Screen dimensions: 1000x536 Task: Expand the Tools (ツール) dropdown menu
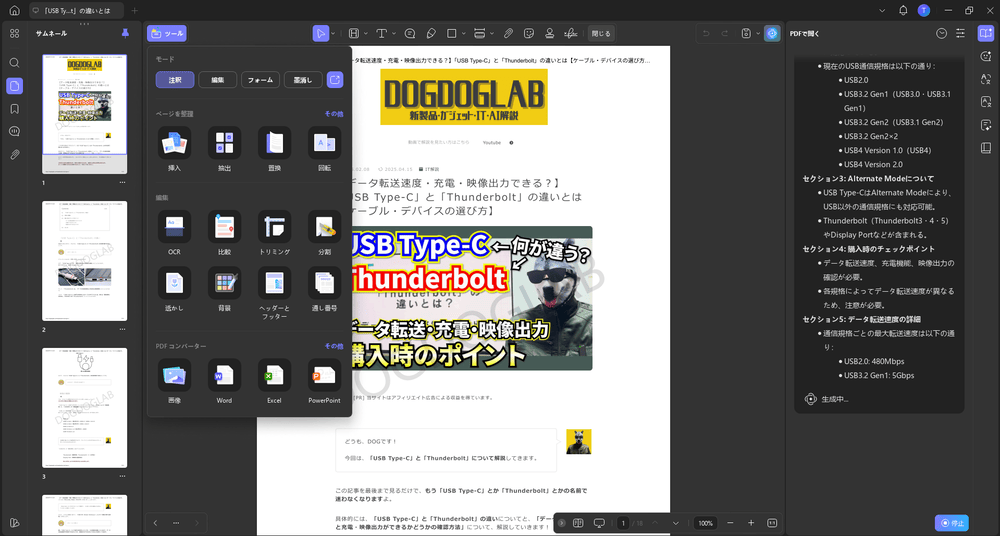pyautogui.click(x=167, y=33)
